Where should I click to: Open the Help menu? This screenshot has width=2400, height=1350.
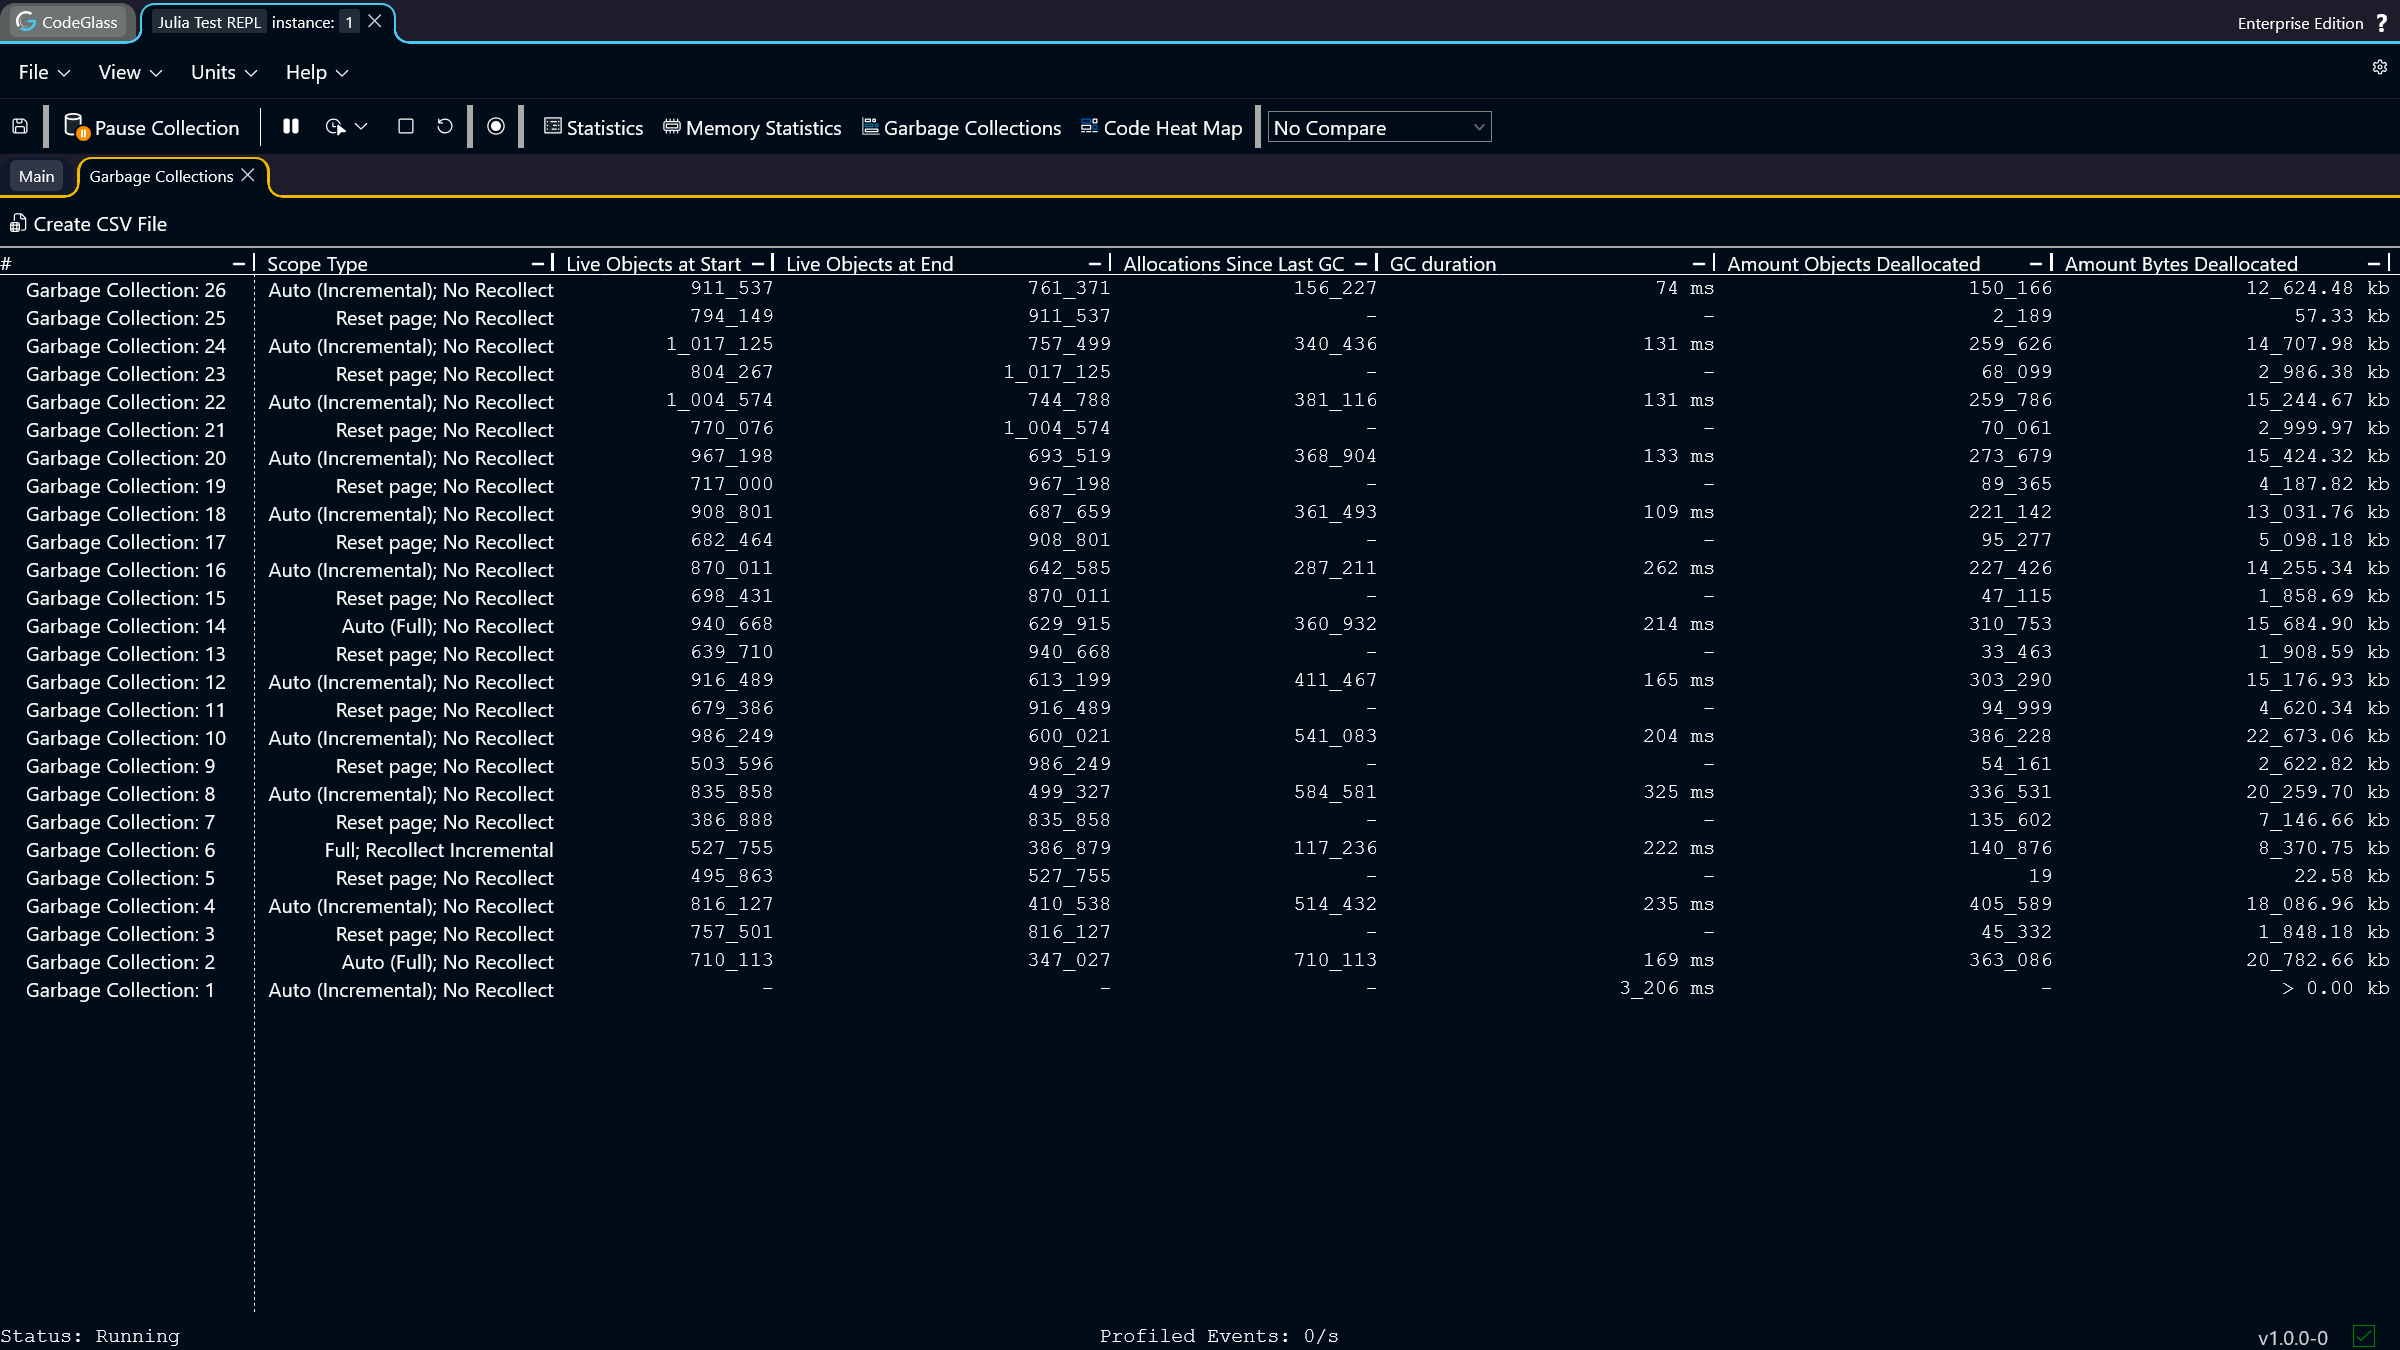317,72
